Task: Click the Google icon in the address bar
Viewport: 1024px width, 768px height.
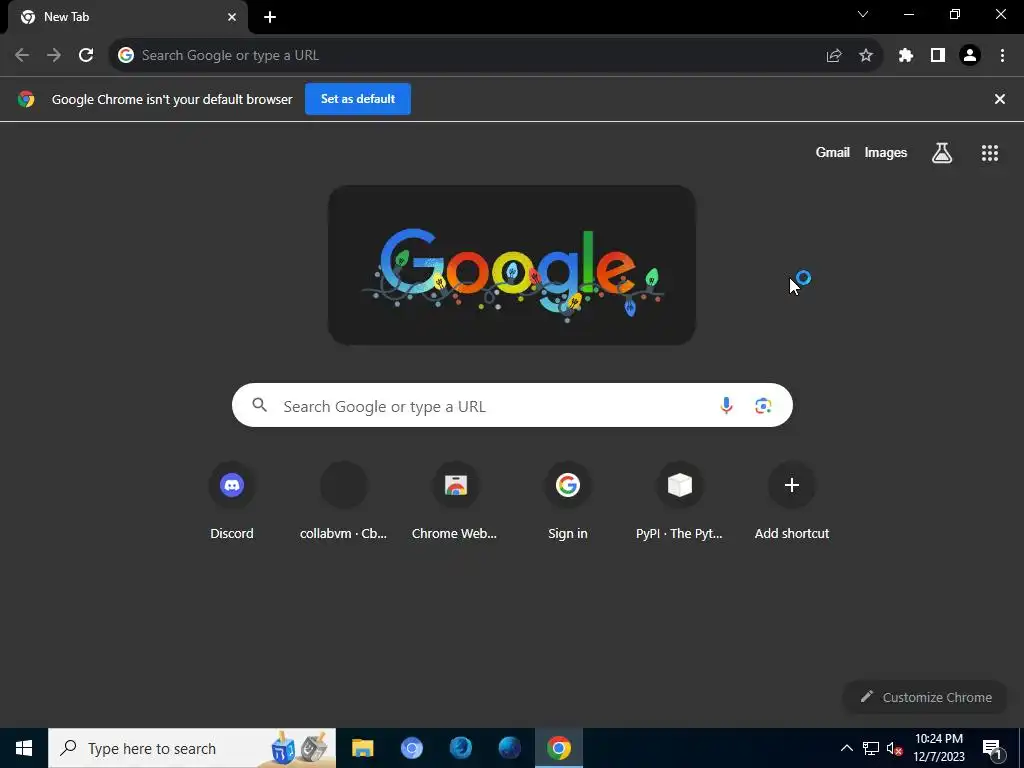Action: pyautogui.click(x=126, y=56)
